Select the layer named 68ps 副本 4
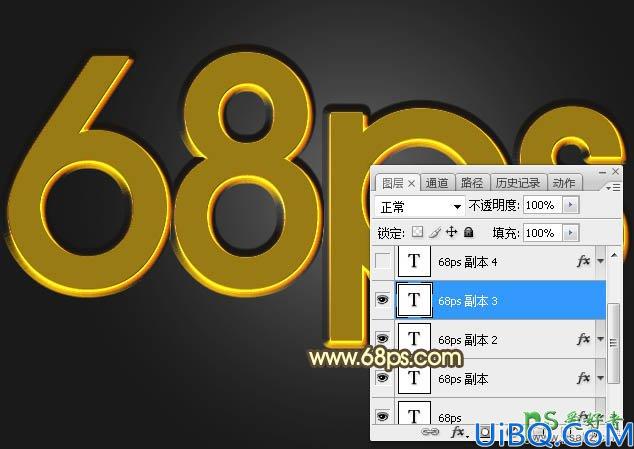The width and height of the screenshot is (634, 449). [468, 262]
